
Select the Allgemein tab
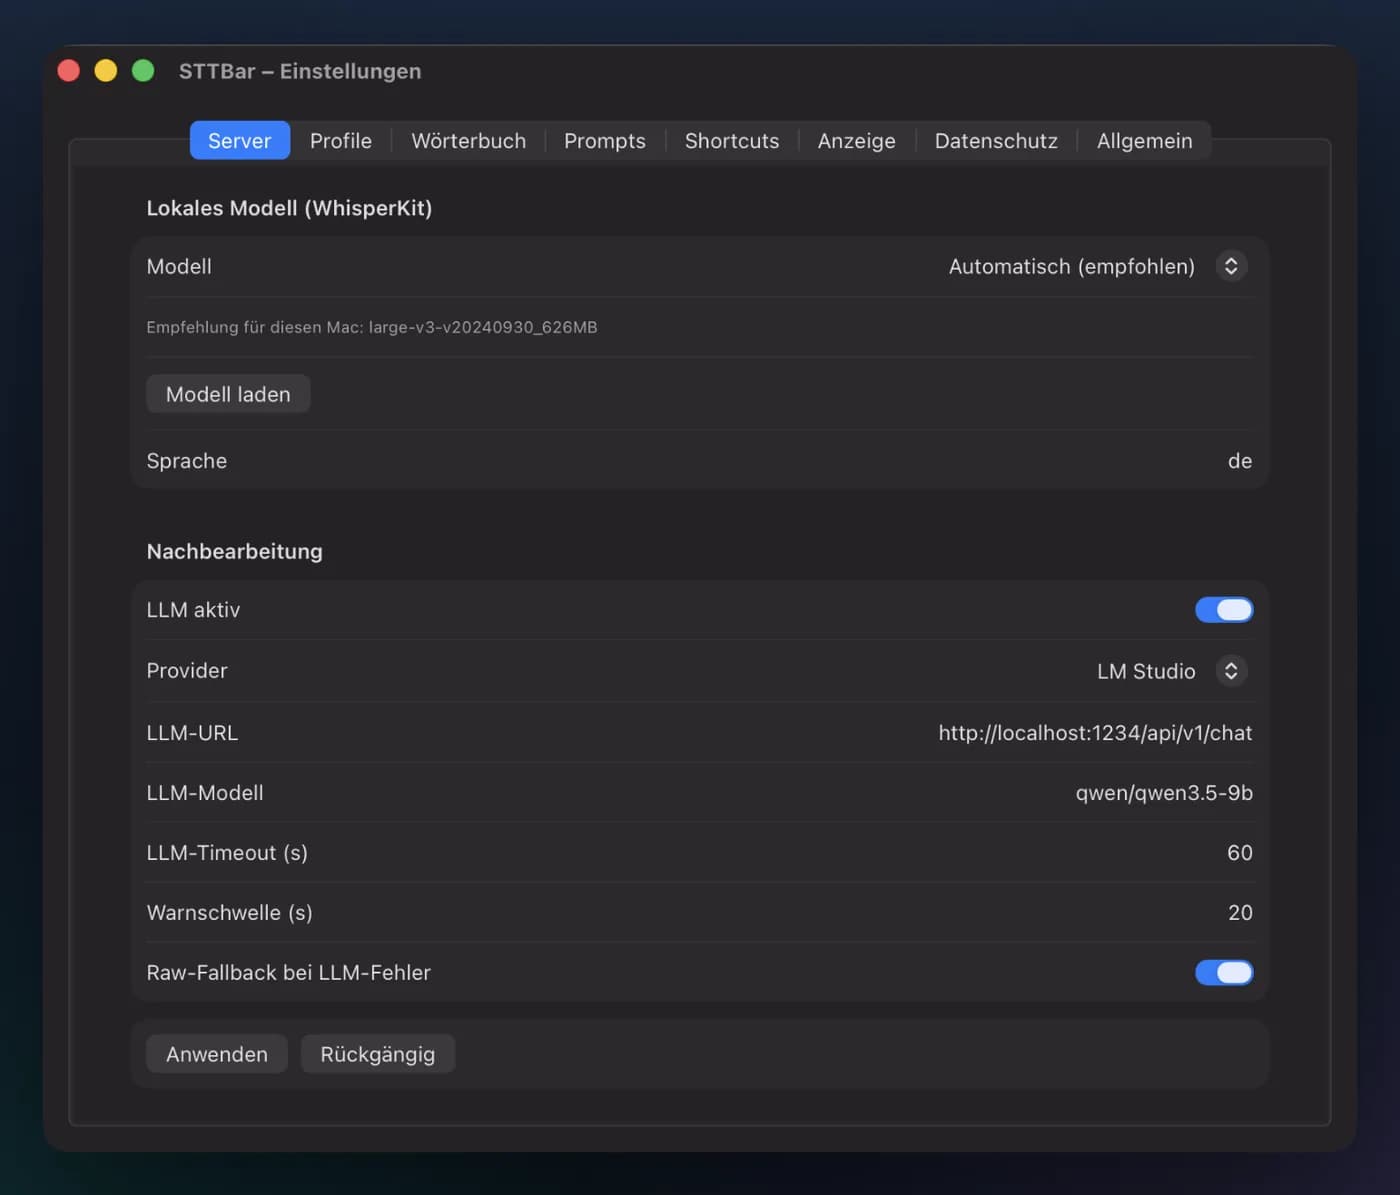1144,140
